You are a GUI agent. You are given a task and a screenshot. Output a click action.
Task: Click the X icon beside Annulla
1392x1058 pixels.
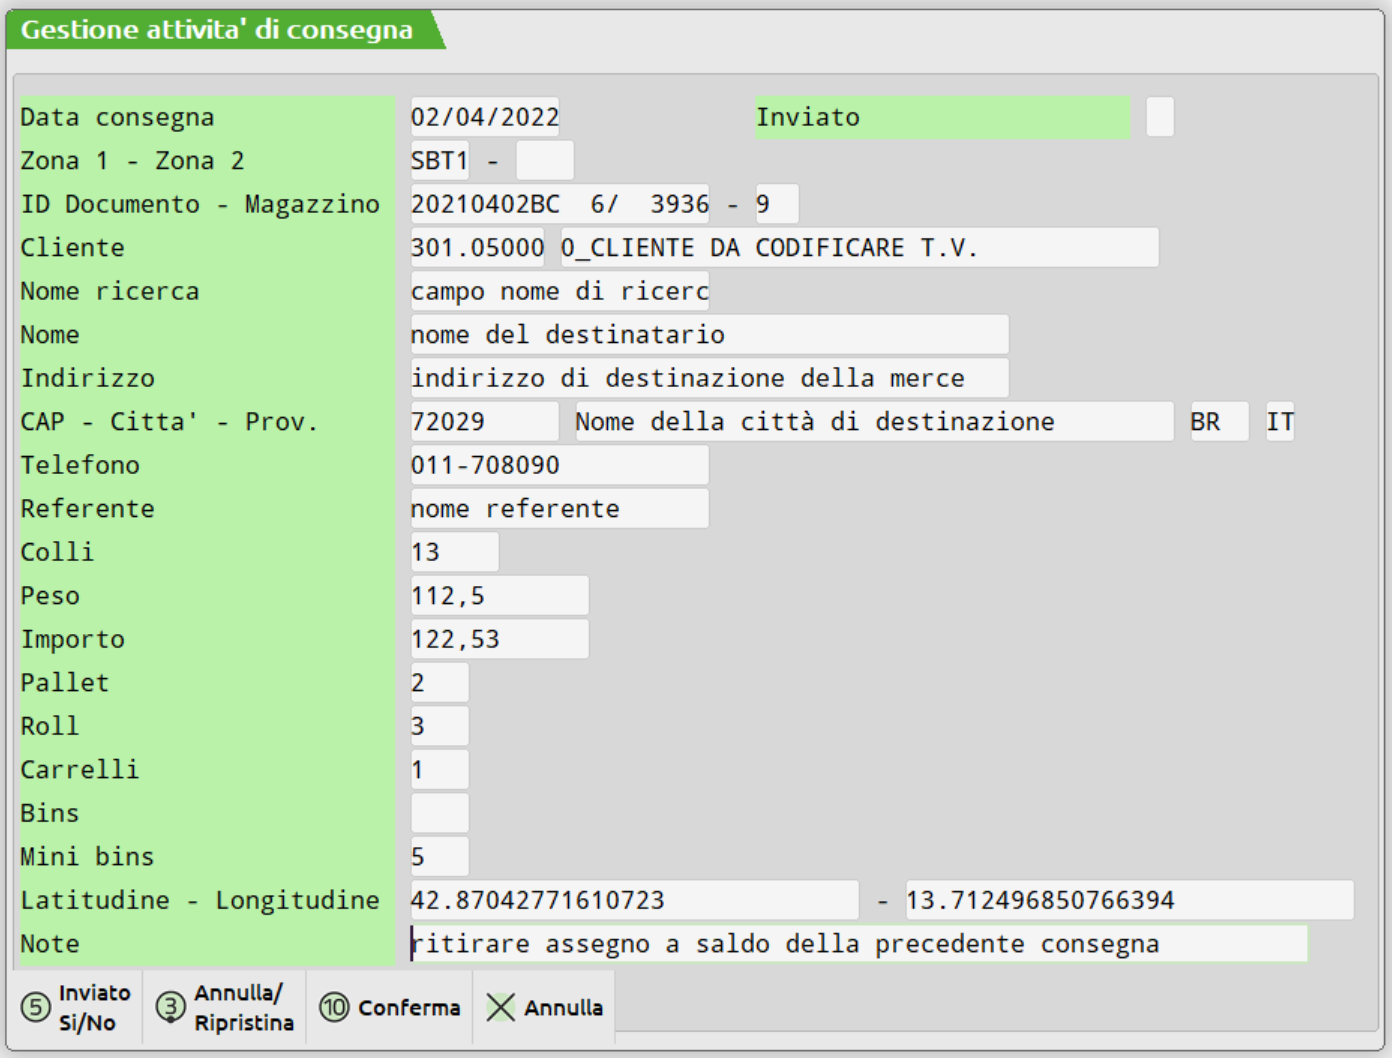tap(500, 1007)
